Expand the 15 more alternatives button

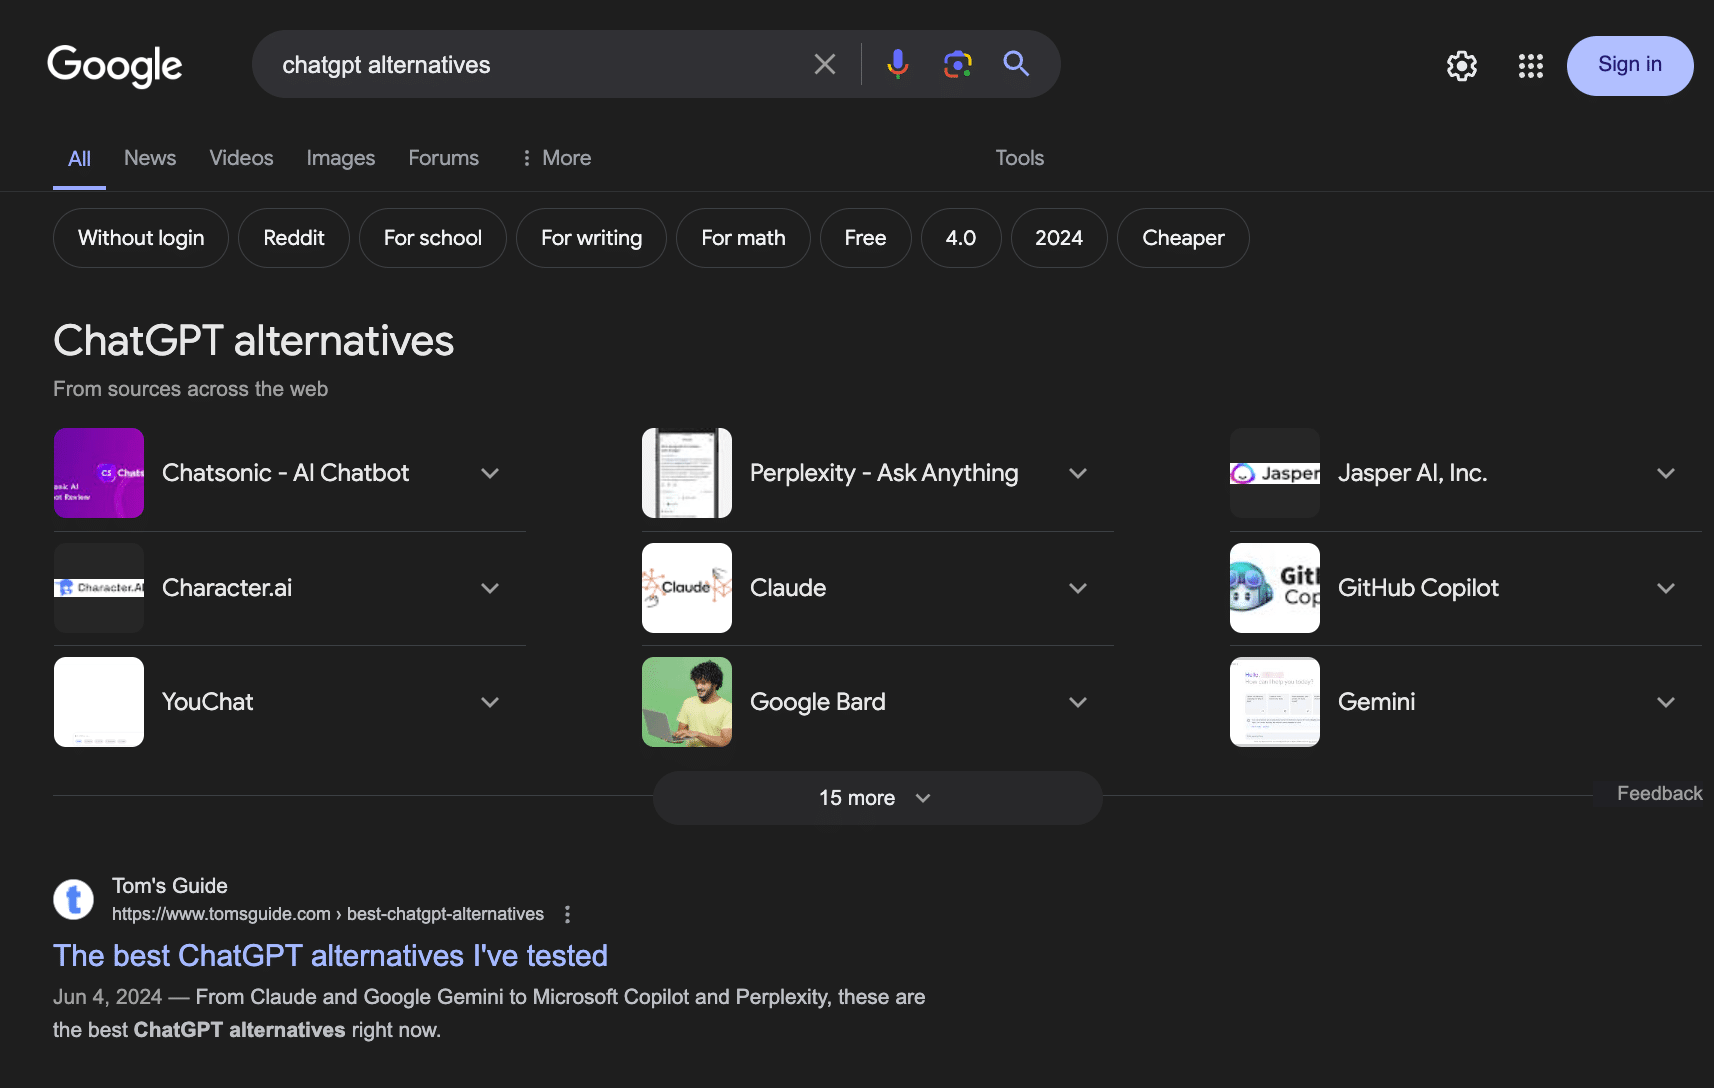(x=877, y=798)
